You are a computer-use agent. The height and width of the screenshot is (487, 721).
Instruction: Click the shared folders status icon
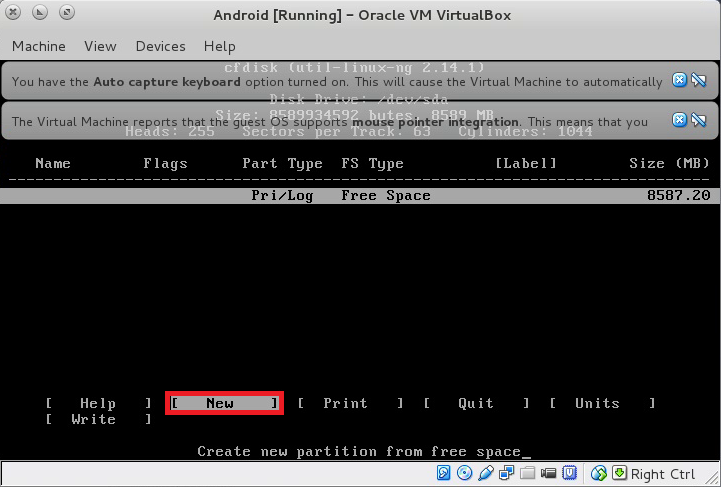527,473
